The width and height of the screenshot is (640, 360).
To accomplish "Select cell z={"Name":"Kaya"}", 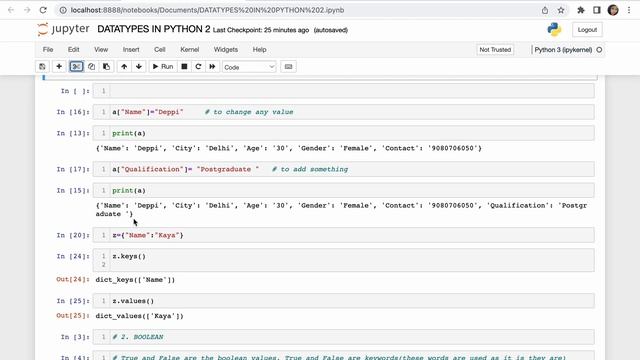I will click(x=343, y=236).
